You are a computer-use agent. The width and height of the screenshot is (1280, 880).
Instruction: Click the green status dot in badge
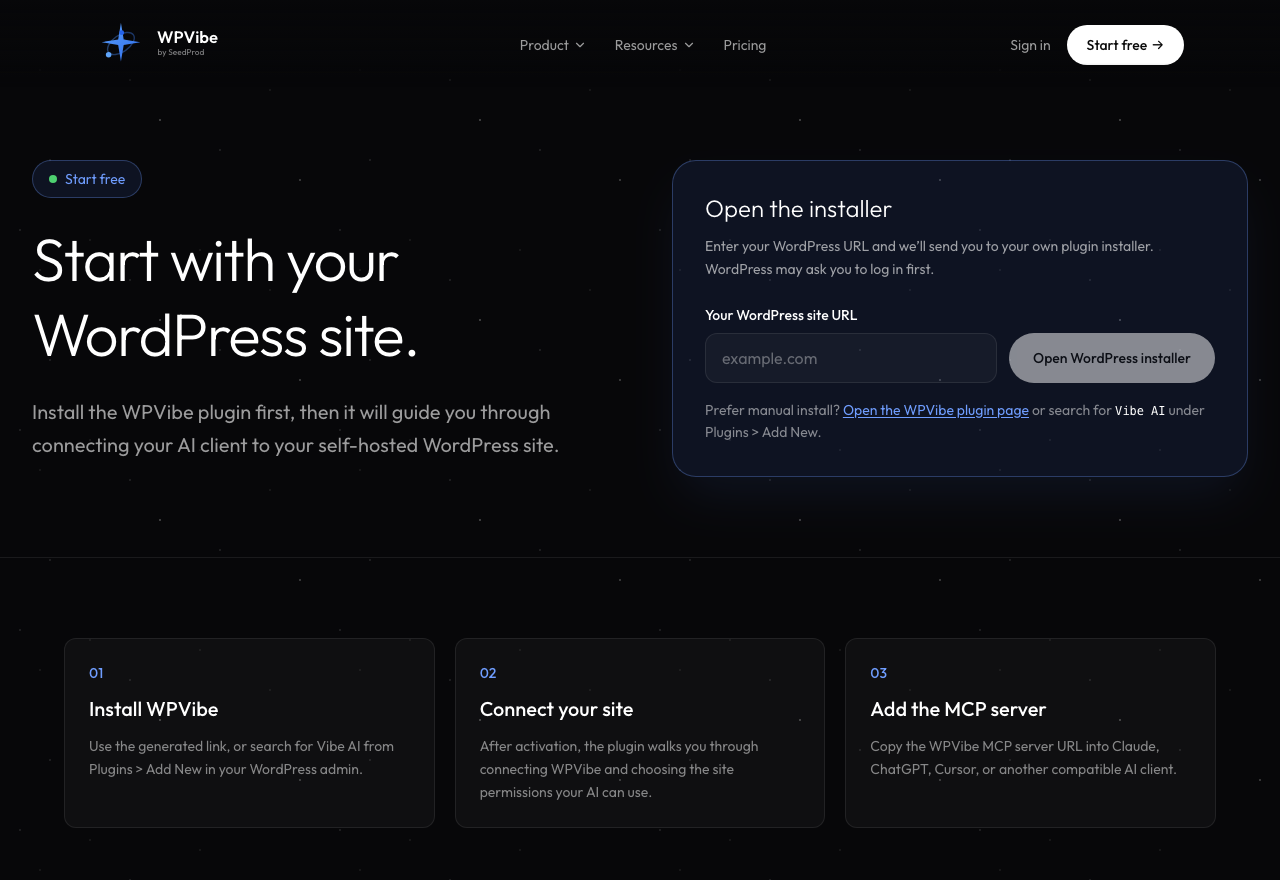coord(53,179)
